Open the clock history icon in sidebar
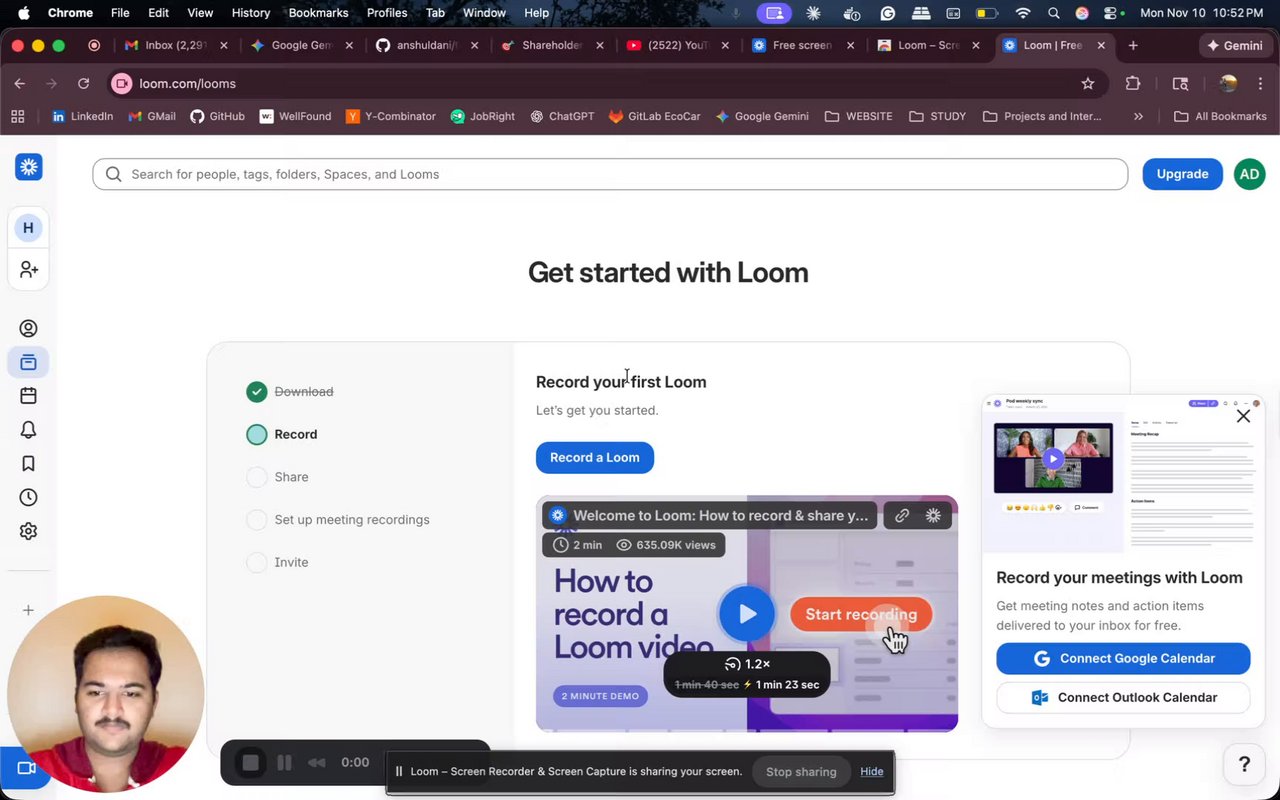1280x800 pixels. [x=28, y=497]
